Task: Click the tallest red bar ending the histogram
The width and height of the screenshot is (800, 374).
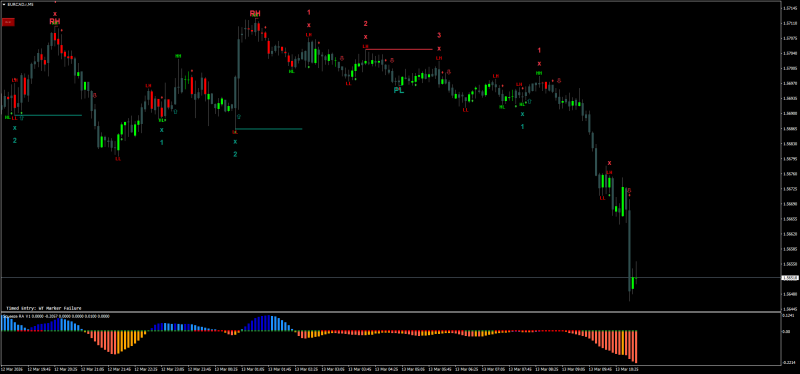Action: pos(636,346)
